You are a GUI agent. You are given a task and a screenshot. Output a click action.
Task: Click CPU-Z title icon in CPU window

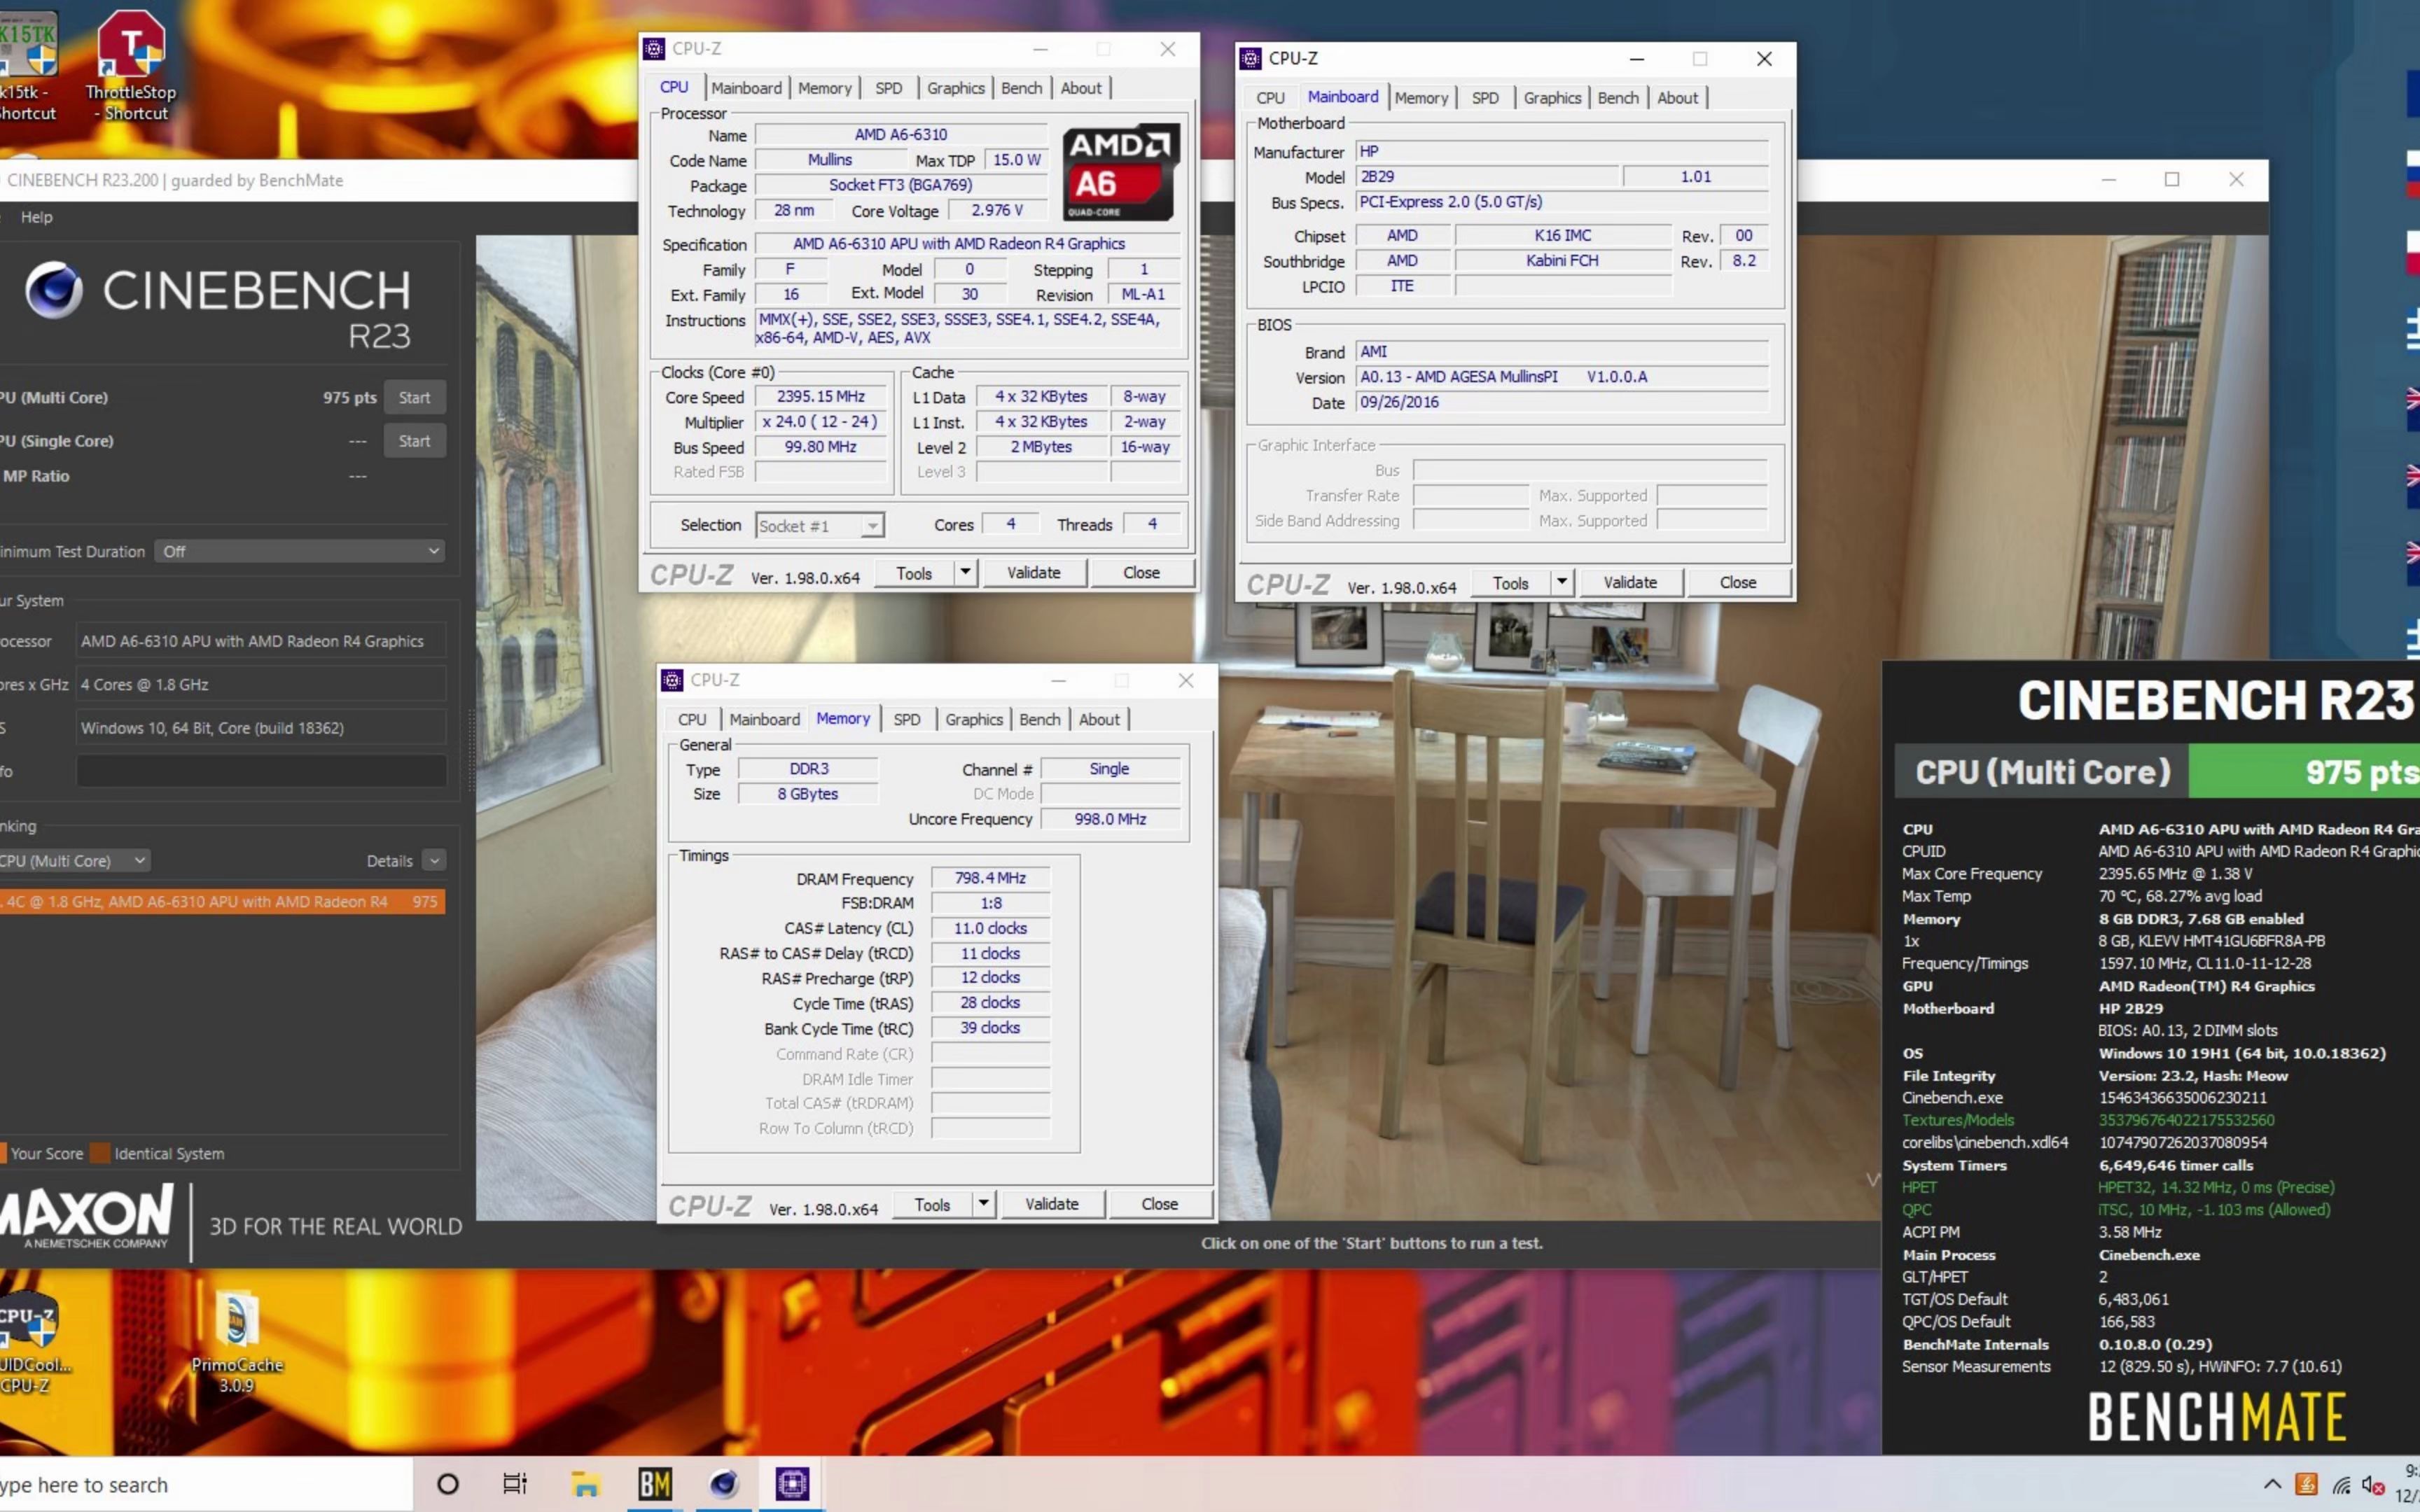click(x=654, y=48)
